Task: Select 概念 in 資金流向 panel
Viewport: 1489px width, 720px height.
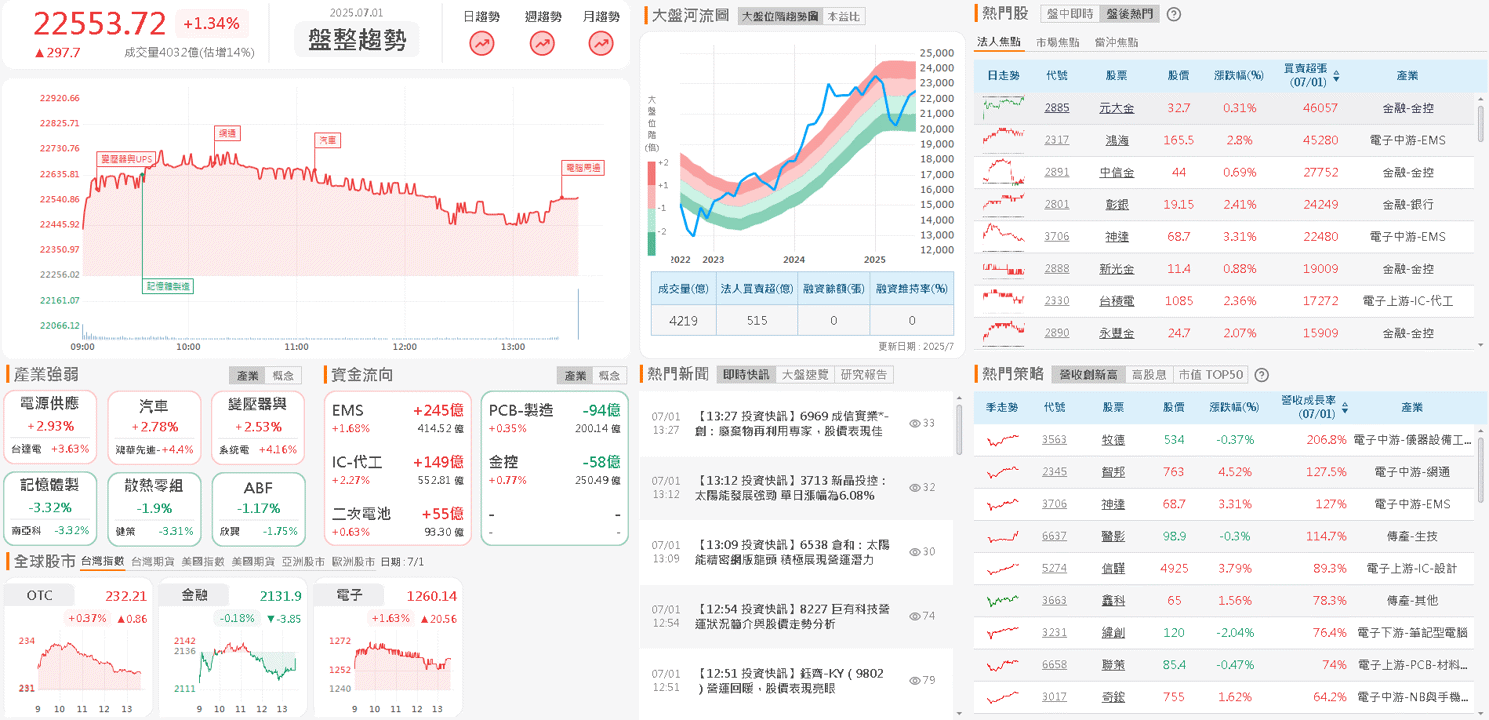Action: click(609, 376)
